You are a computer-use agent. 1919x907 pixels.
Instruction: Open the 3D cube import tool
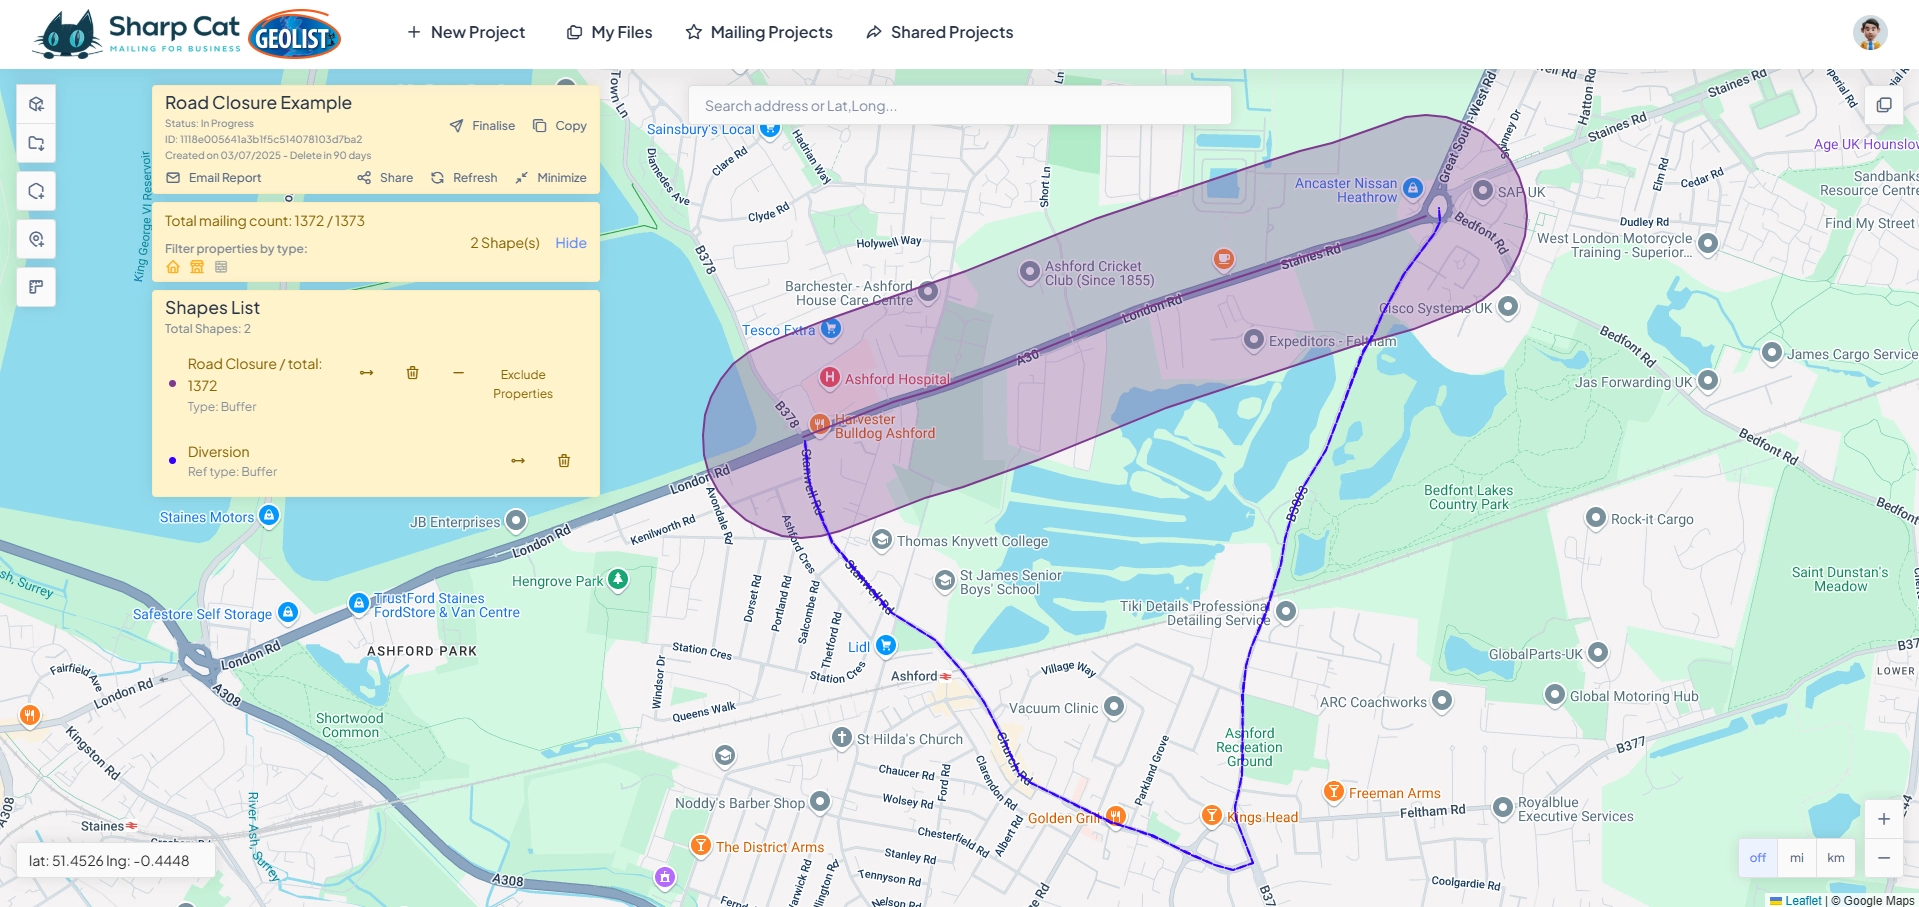pyautogui.click(x=36, y=104)
